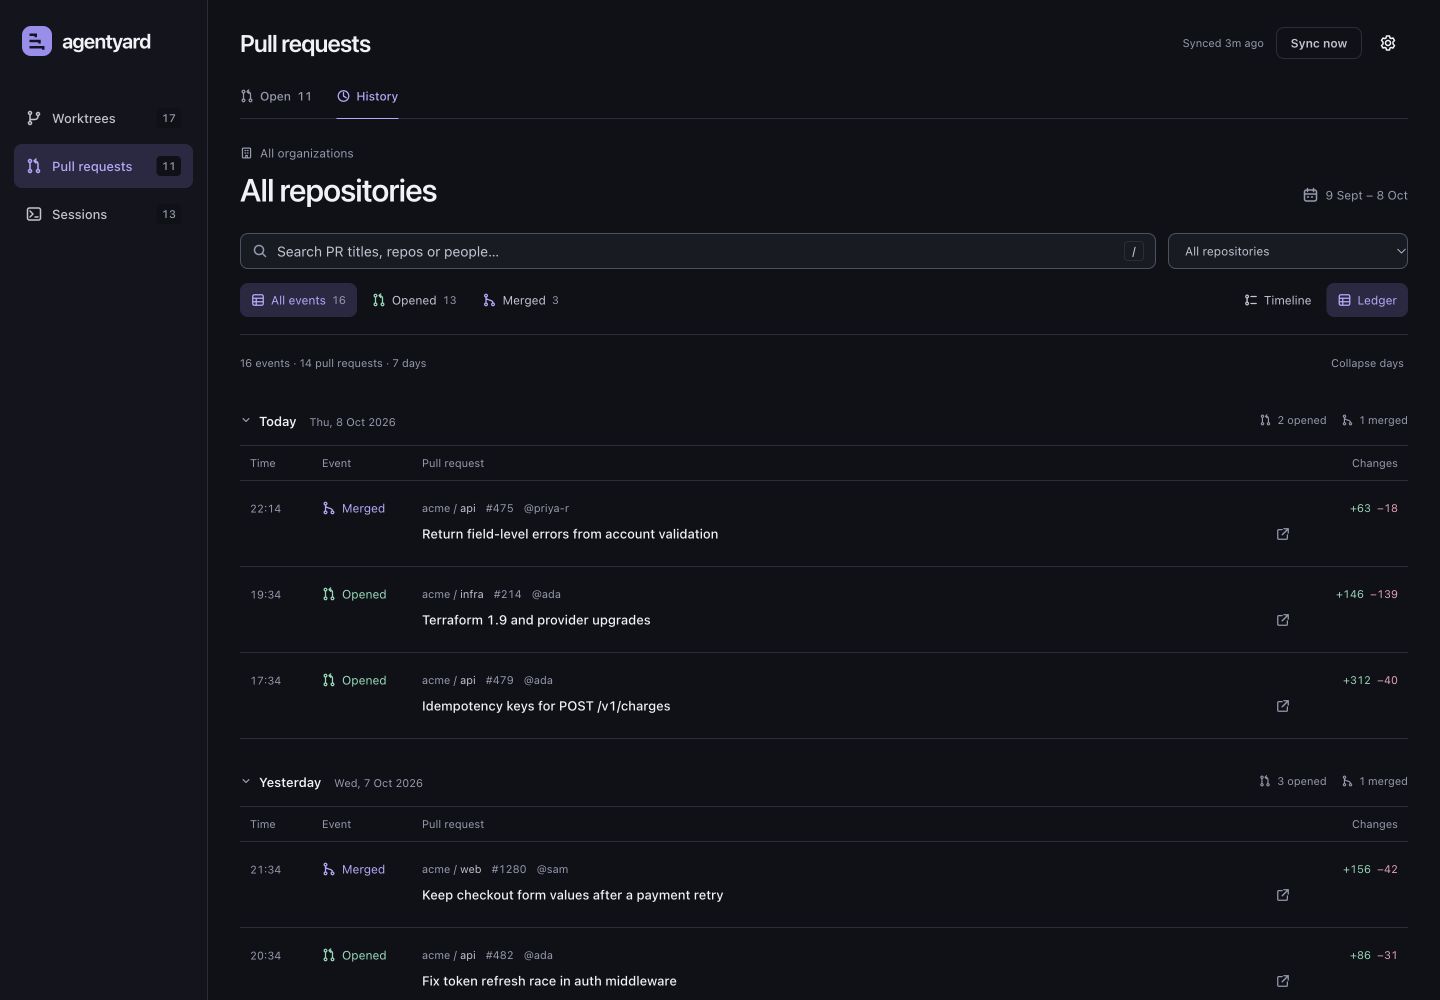This screenshot has width=1440, height=1000.
Task: Open the All repositories dropdown
Action: click(x=1288, y=251)
